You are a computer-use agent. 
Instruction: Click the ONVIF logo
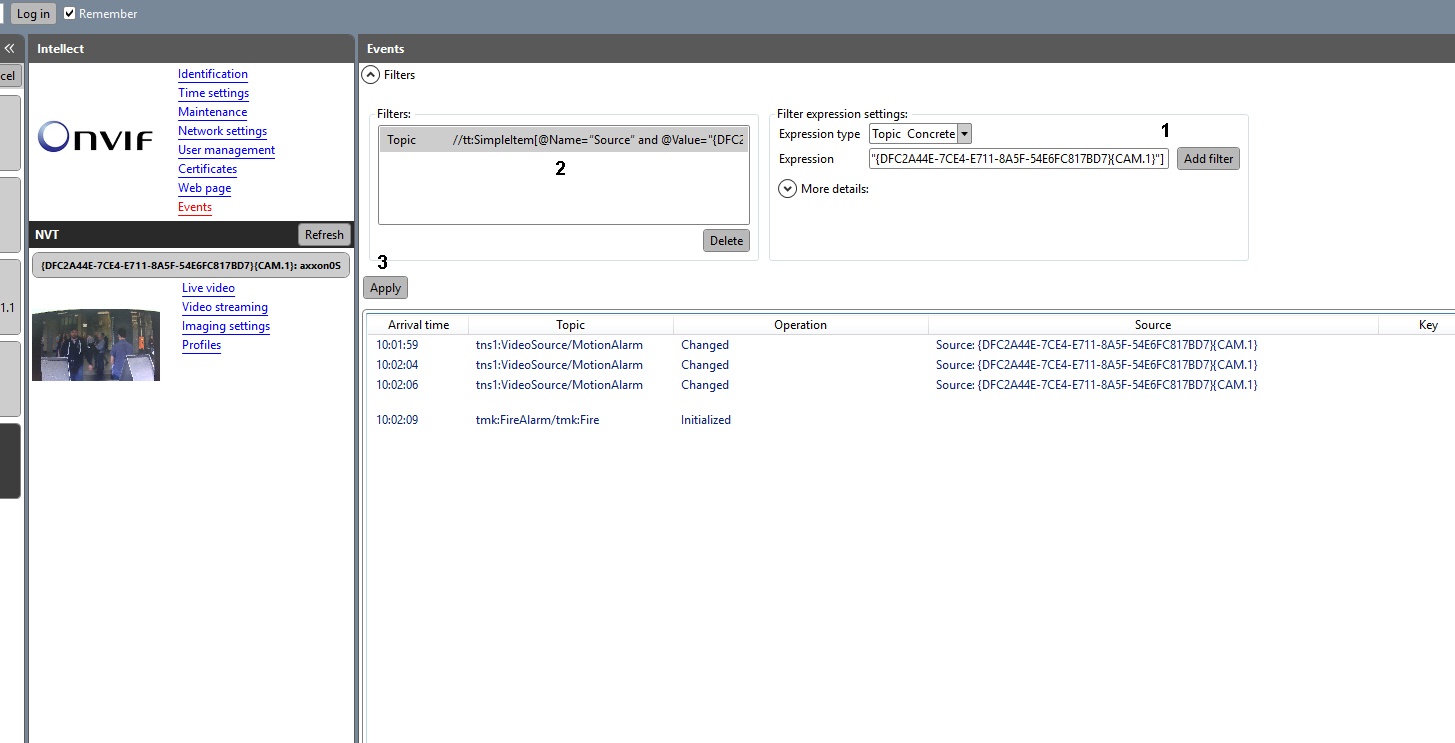click(95, 138)
